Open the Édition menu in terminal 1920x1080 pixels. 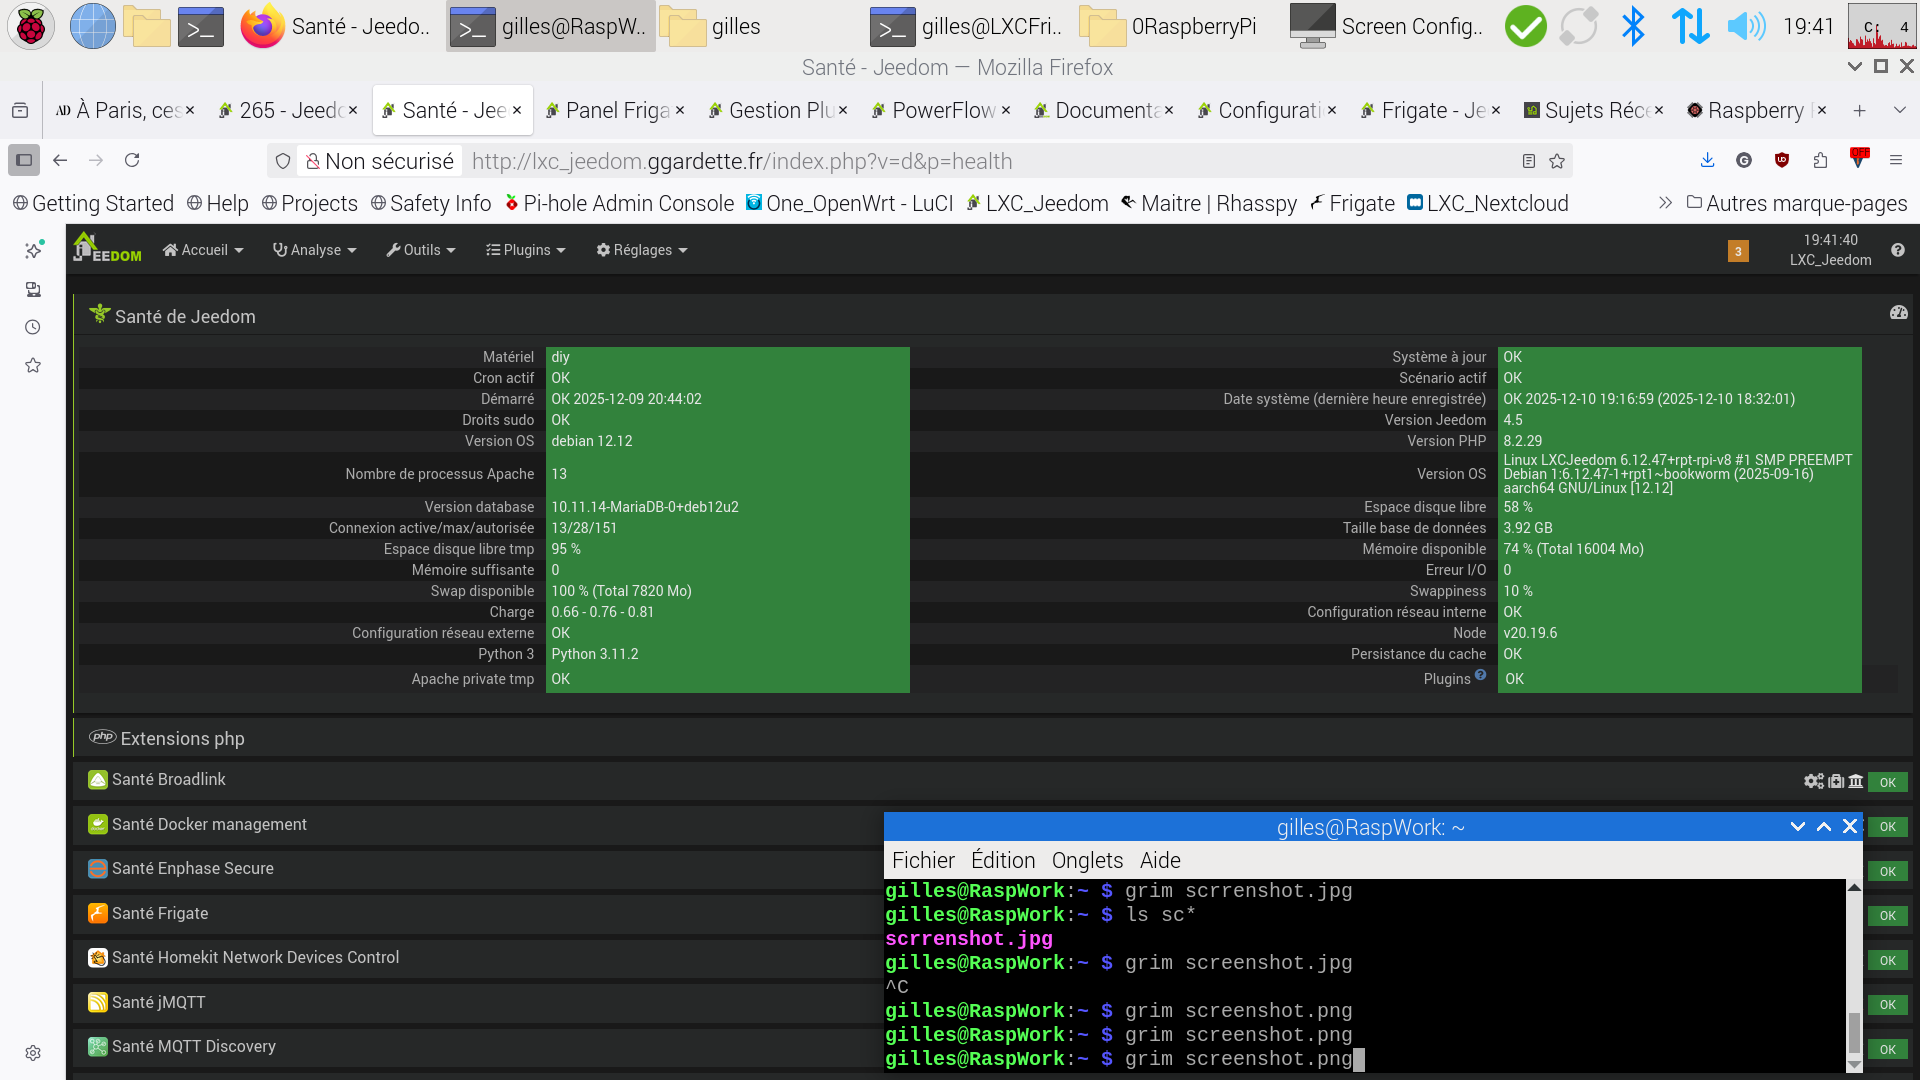click(1003, 860)
